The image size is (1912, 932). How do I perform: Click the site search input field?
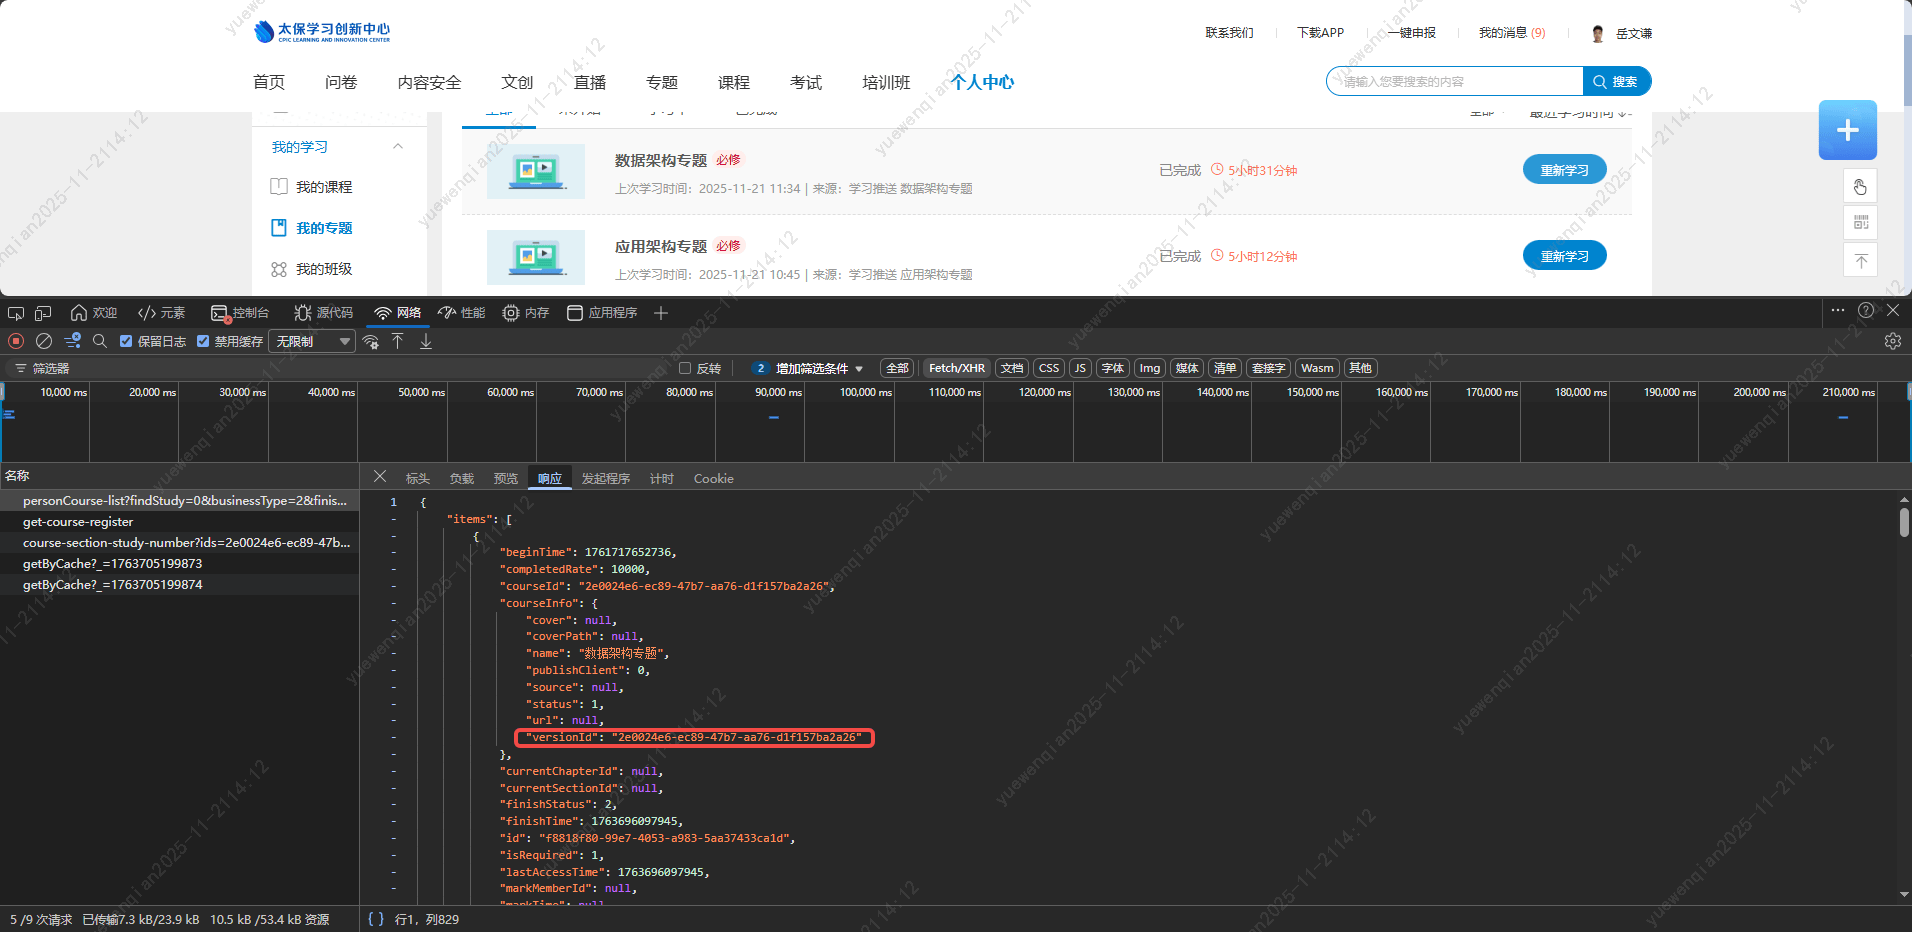[1455, 82]
